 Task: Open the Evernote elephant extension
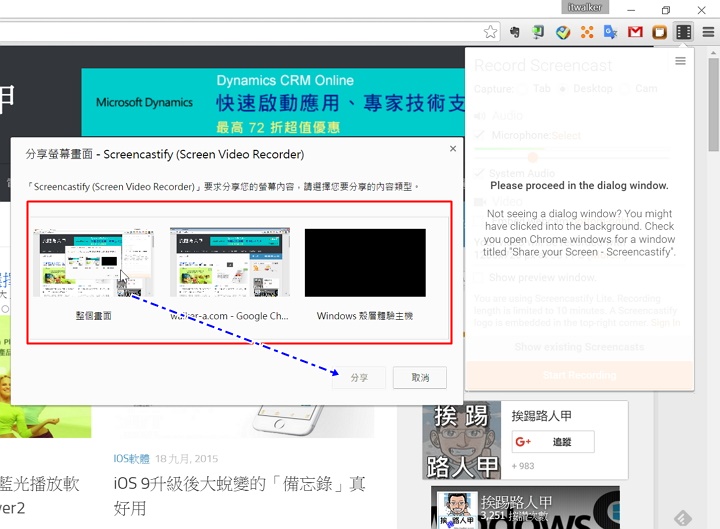tap(515, 32)
